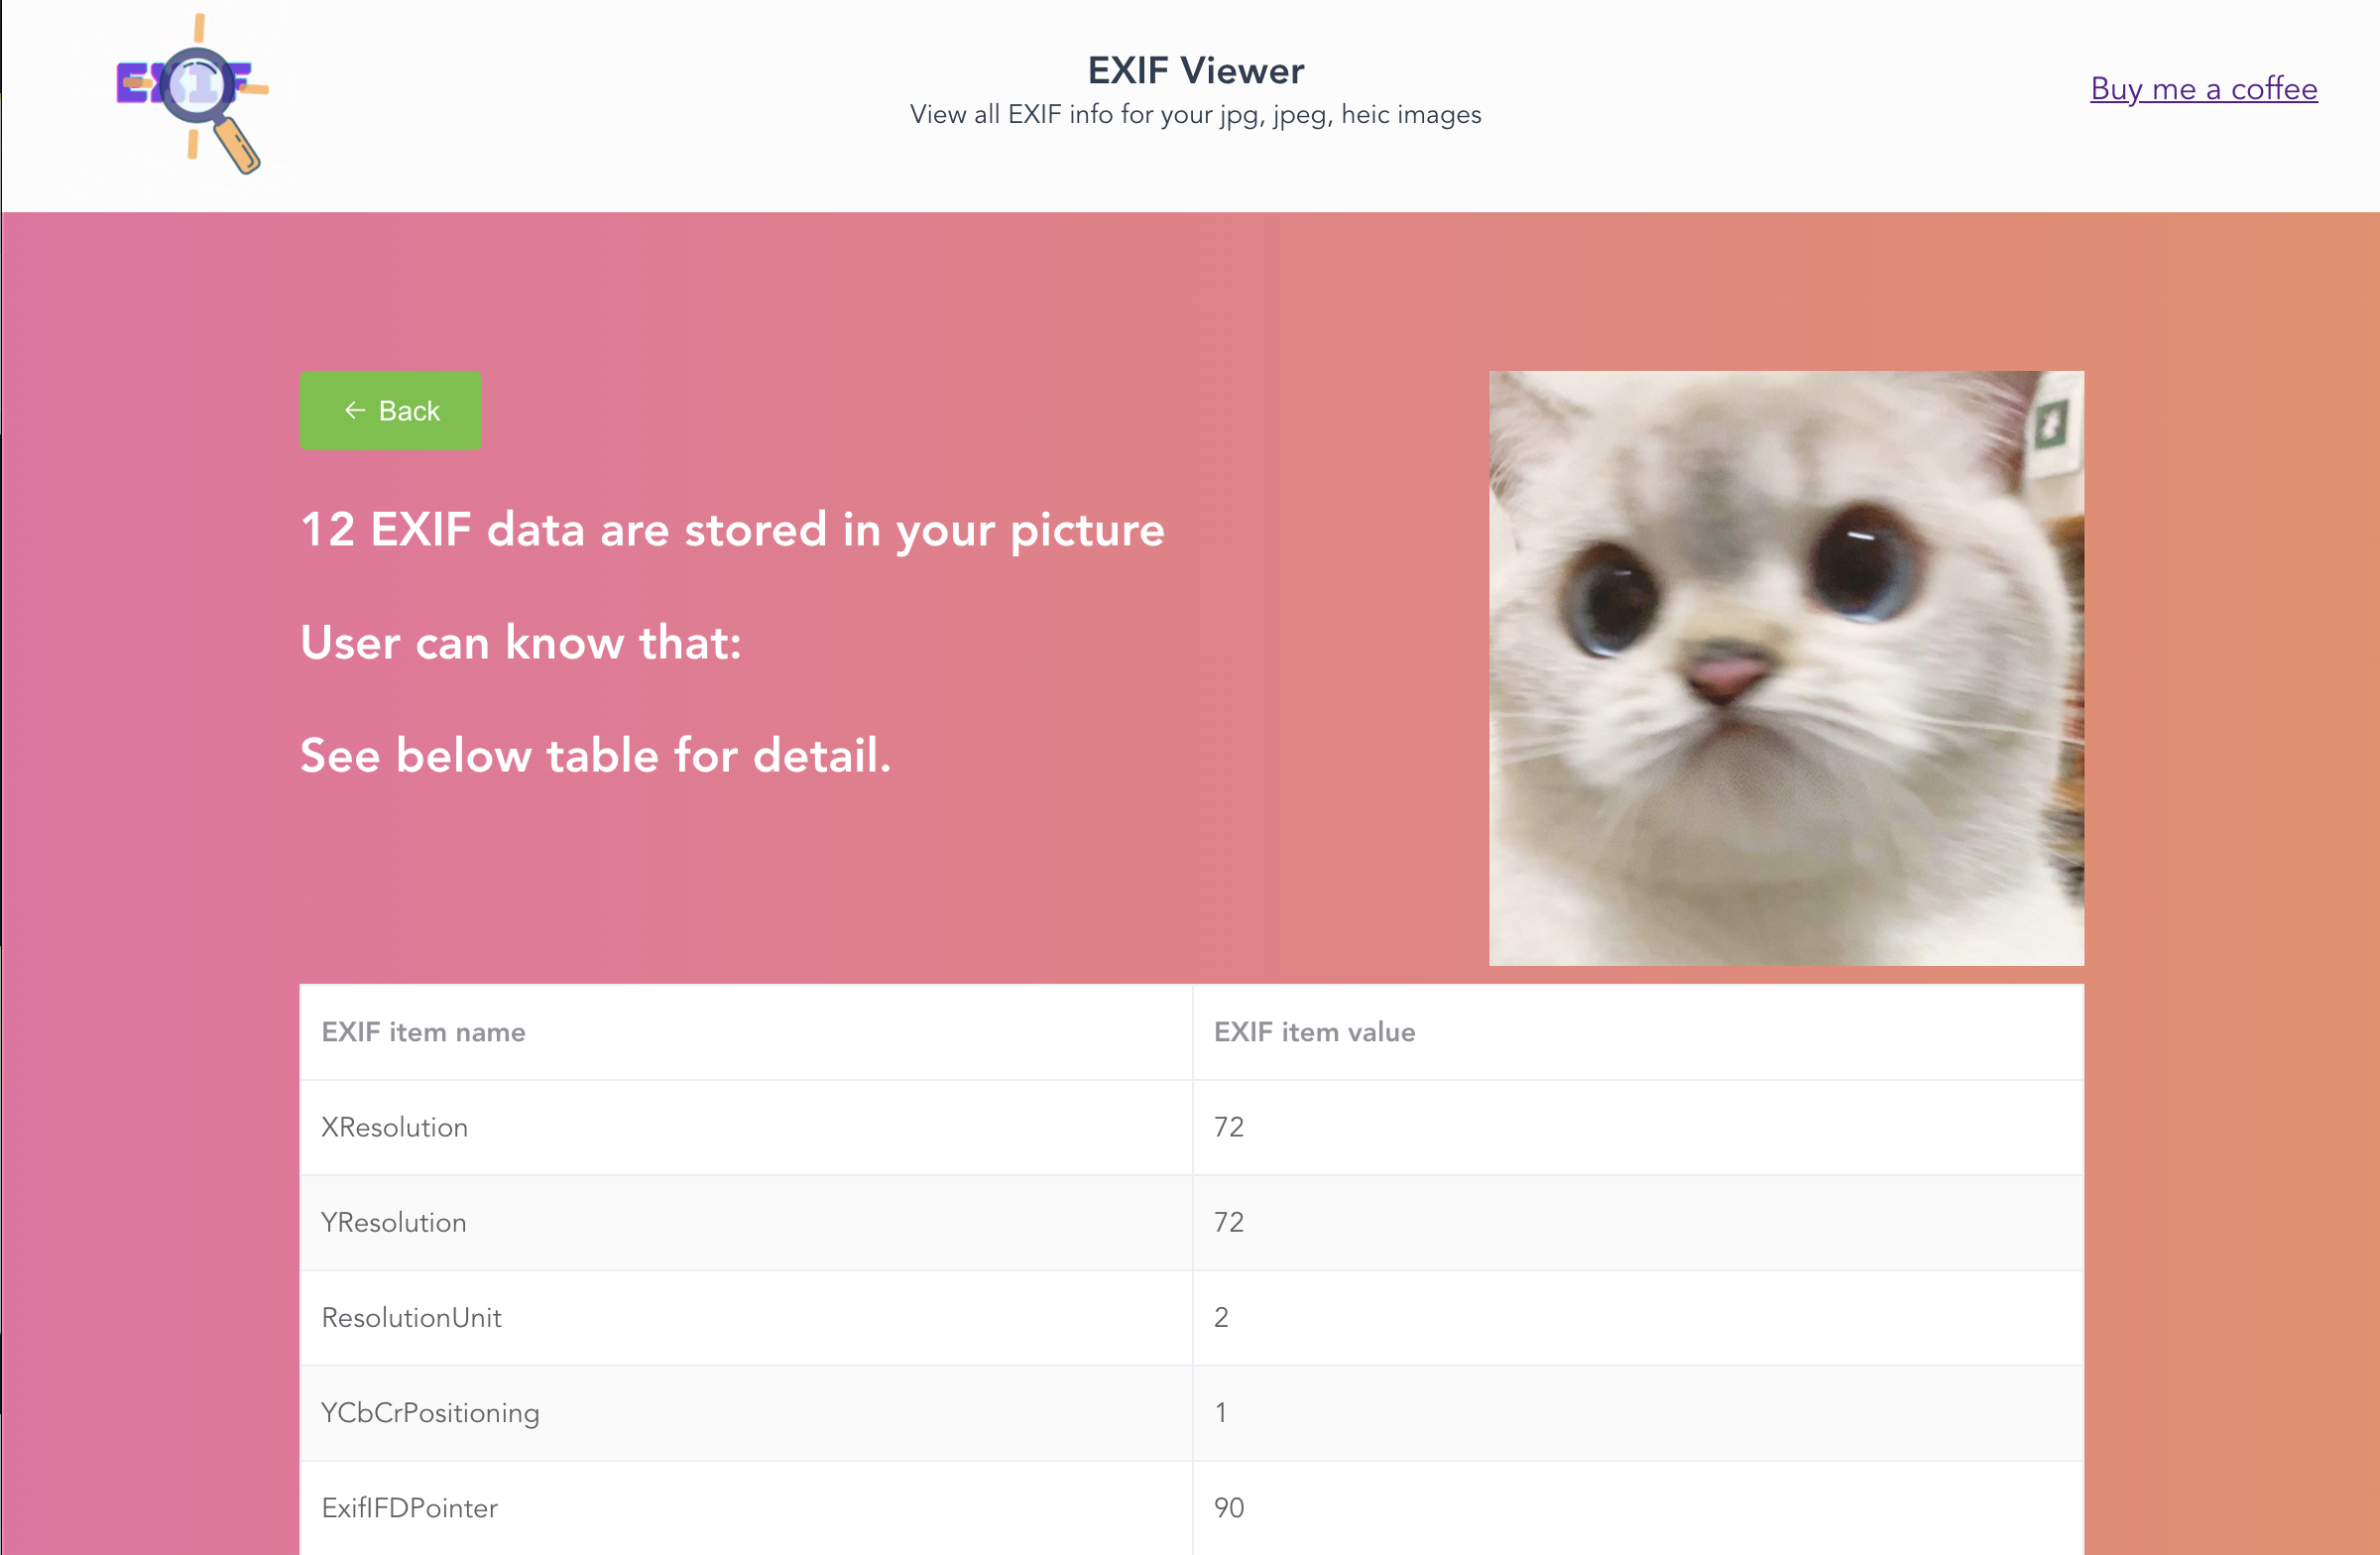This screenshot has width=2380, height=1555.
Task: Select the YCbCrPositioning table cell
Action: 430,1412
